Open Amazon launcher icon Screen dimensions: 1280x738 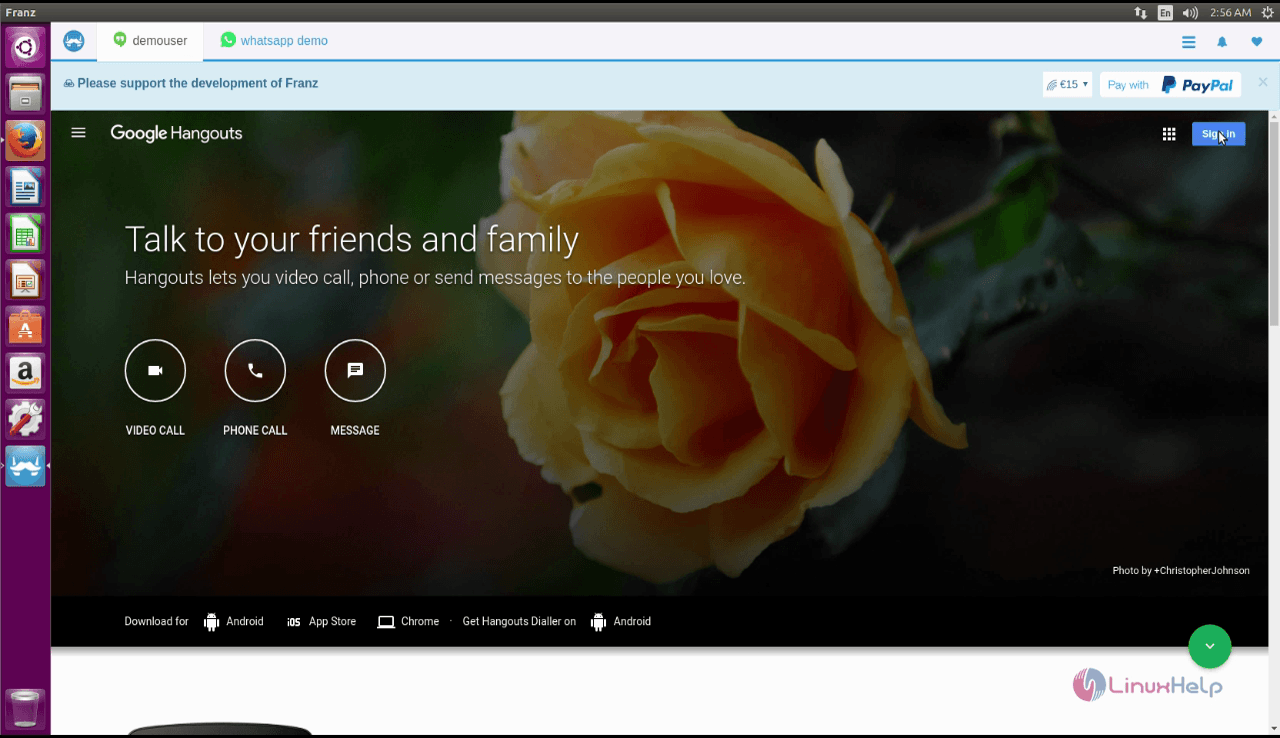coord(25,373)
